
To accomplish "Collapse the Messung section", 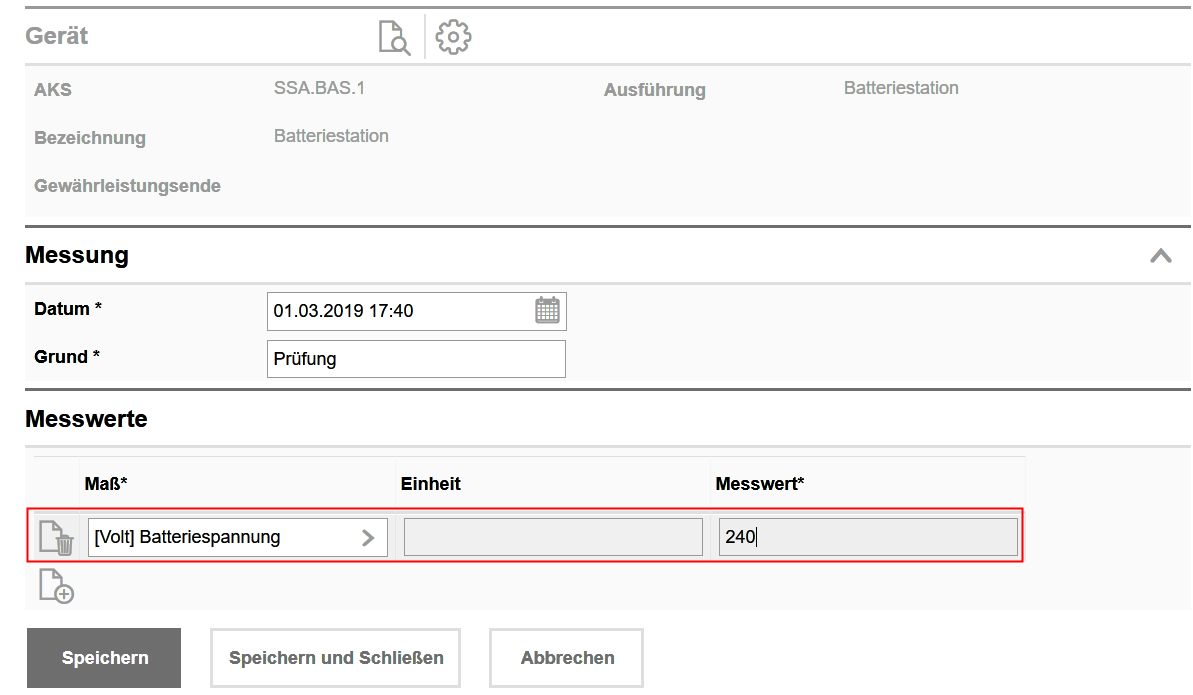I will pyautogui.click(x=1160, y=256).
